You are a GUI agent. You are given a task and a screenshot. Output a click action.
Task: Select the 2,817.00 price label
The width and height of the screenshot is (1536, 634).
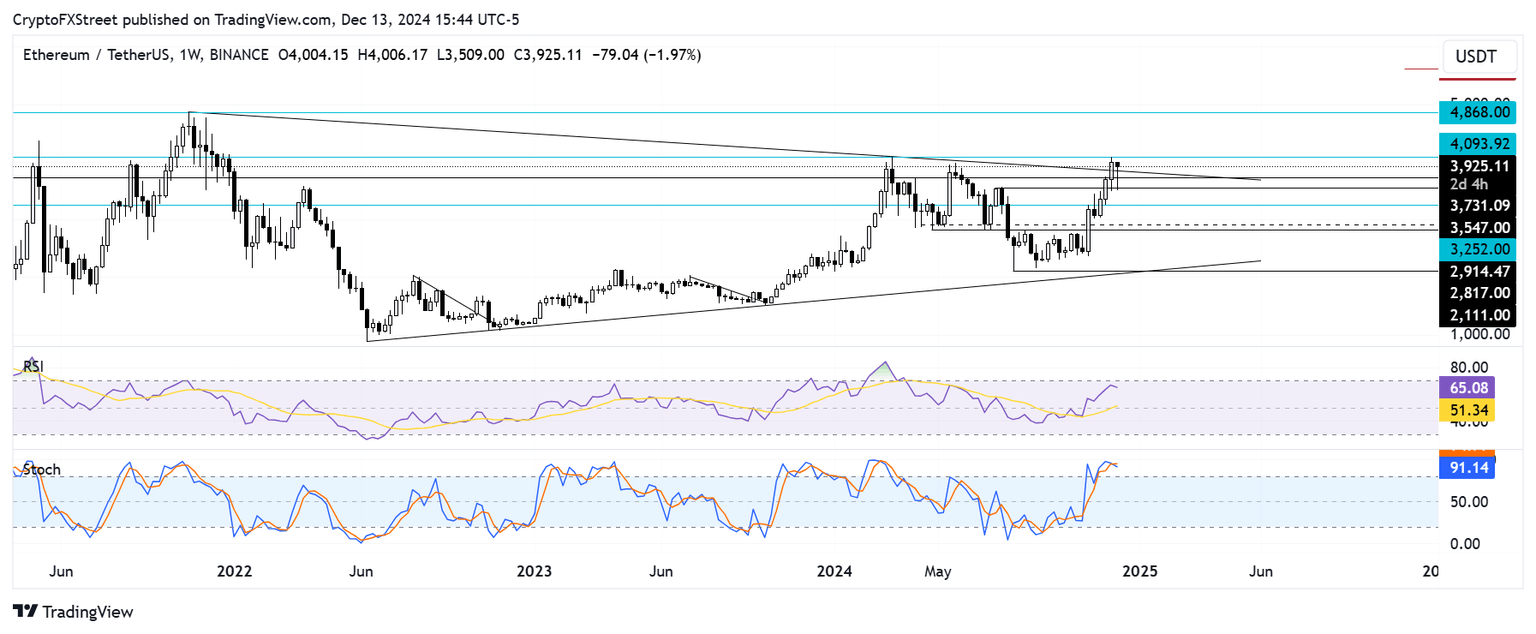(1476, 293)
